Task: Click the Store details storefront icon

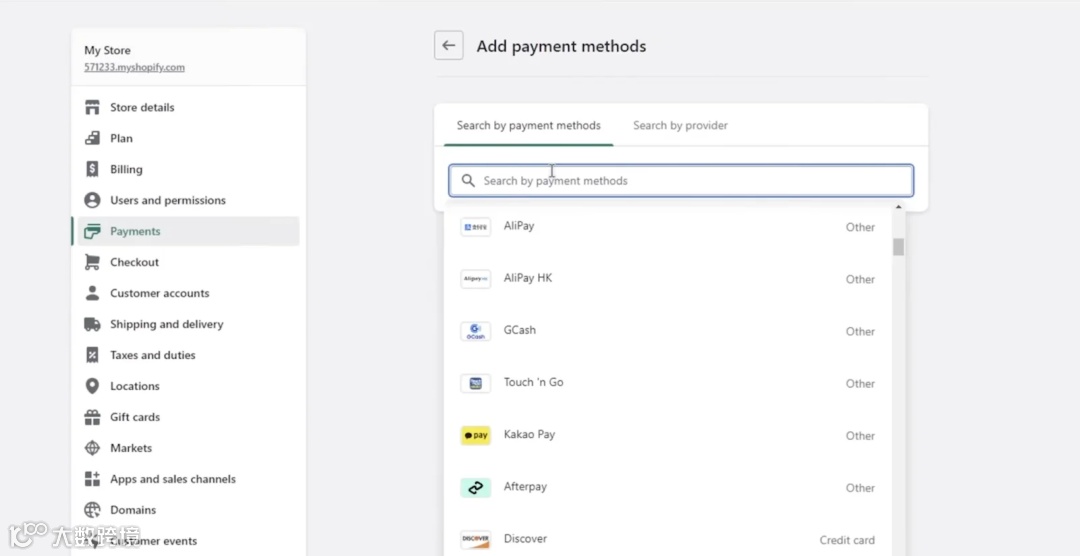Action: [92, 107]
